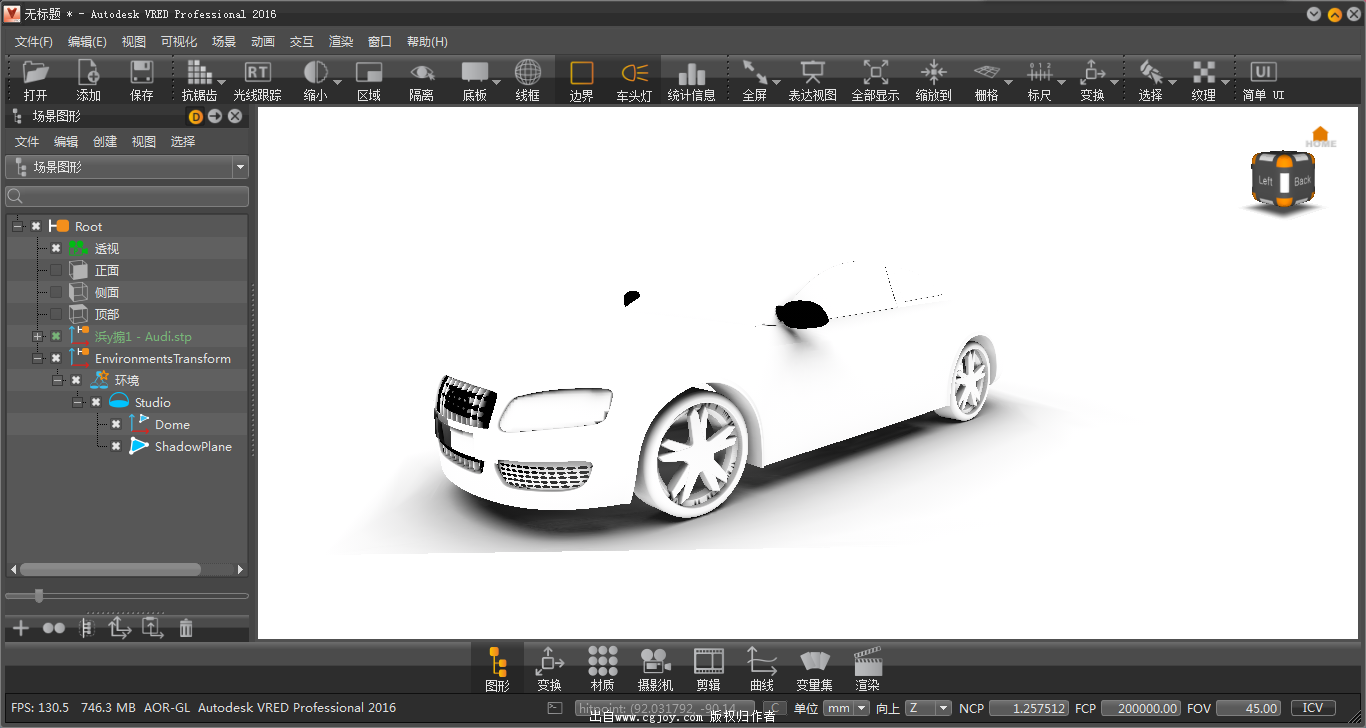1366x728 pixels.
Task: Open the 曲线 curve editor module
Action: pos(762,669)
